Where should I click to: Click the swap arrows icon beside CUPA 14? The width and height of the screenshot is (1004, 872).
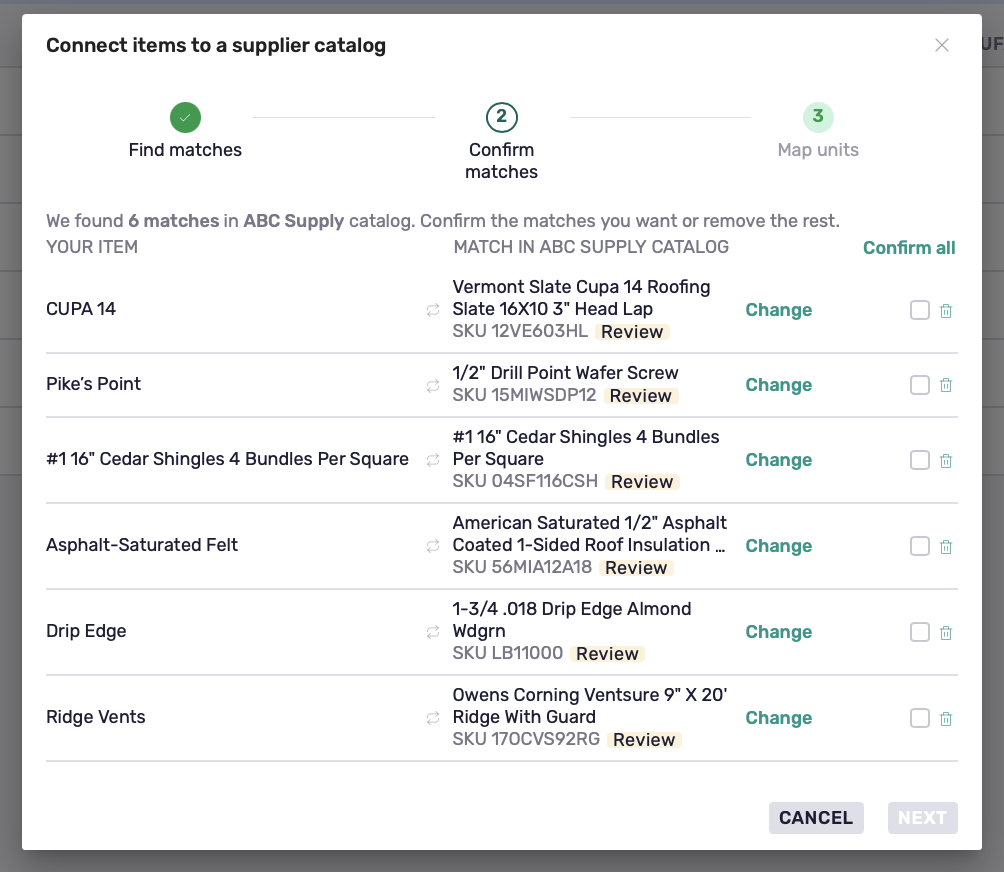tap(433, 310)
